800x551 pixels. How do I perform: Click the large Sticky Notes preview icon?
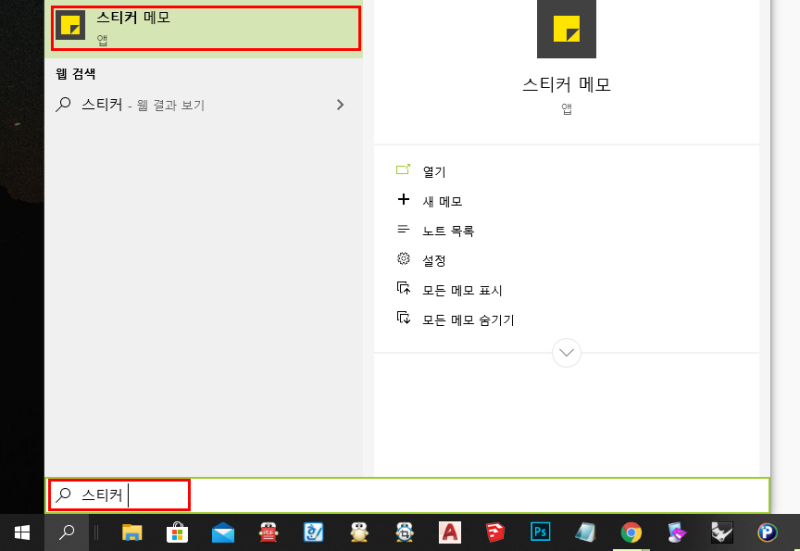pos(566,28)
